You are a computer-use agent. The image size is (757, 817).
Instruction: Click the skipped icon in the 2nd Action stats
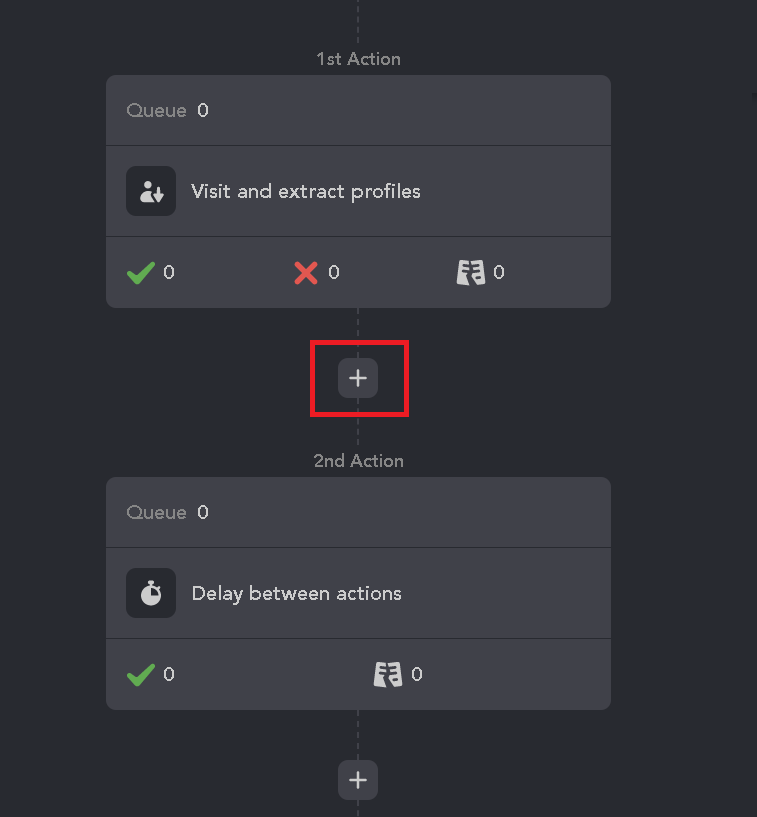388,675
